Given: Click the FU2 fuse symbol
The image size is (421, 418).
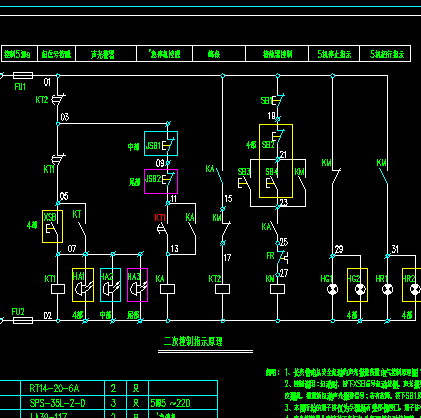Looking at the screenshot, I should coord(23,321).
